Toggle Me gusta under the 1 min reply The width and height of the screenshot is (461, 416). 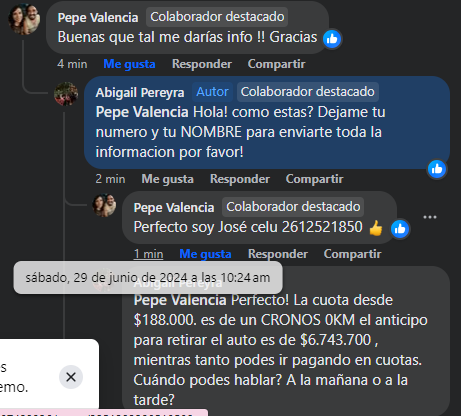(x=205, y=254)
